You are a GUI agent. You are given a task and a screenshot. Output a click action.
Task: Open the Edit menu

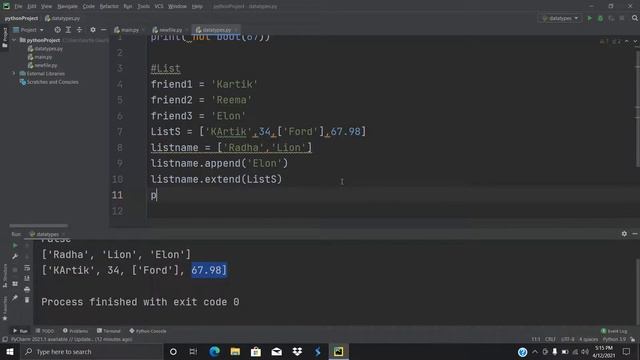[x=32, y=7]
